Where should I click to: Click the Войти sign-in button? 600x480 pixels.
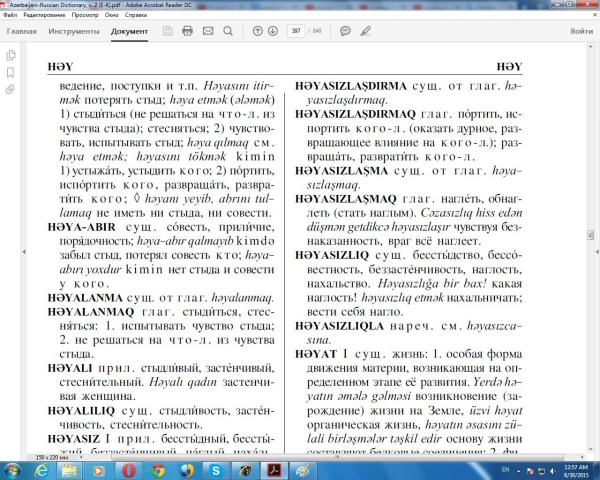click(580, 31)
